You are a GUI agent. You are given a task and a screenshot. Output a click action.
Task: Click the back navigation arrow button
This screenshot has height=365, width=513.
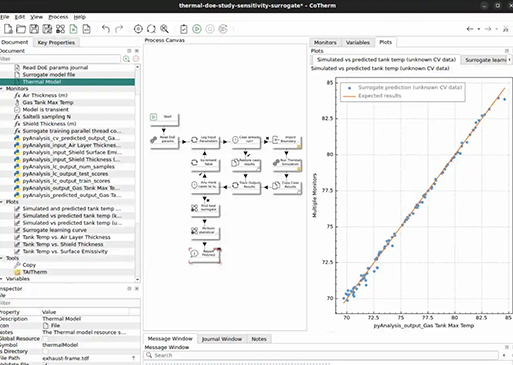(x=470, y=29)
